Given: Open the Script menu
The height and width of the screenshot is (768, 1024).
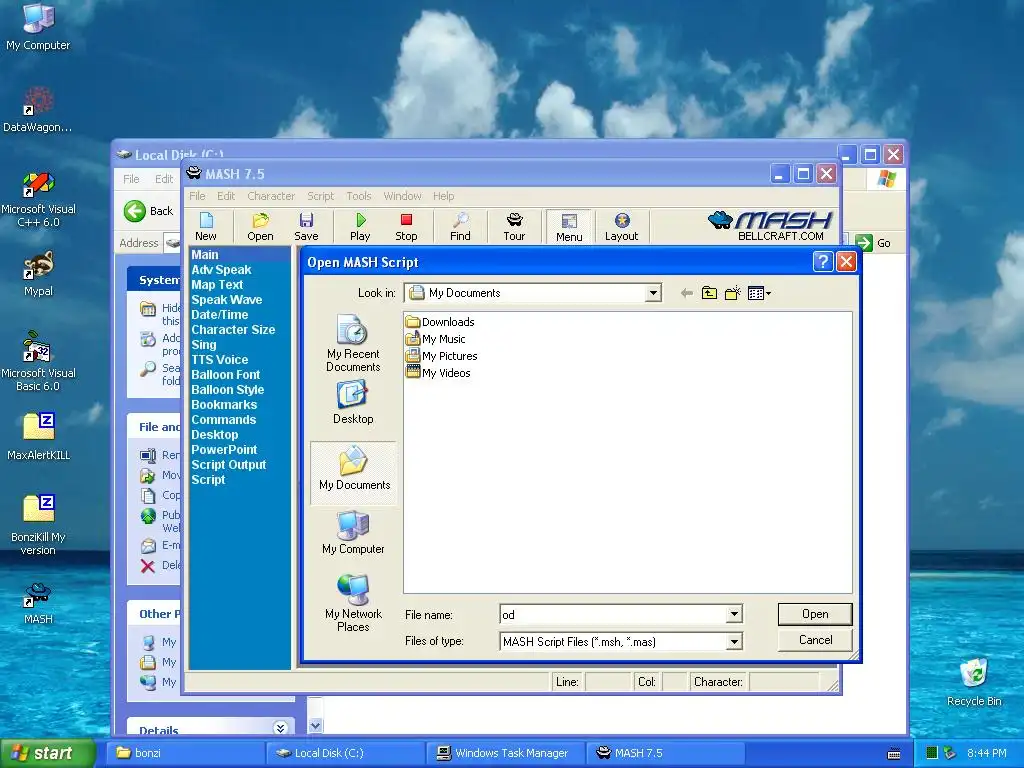Looking at the screenshot, I should [321, 196].
